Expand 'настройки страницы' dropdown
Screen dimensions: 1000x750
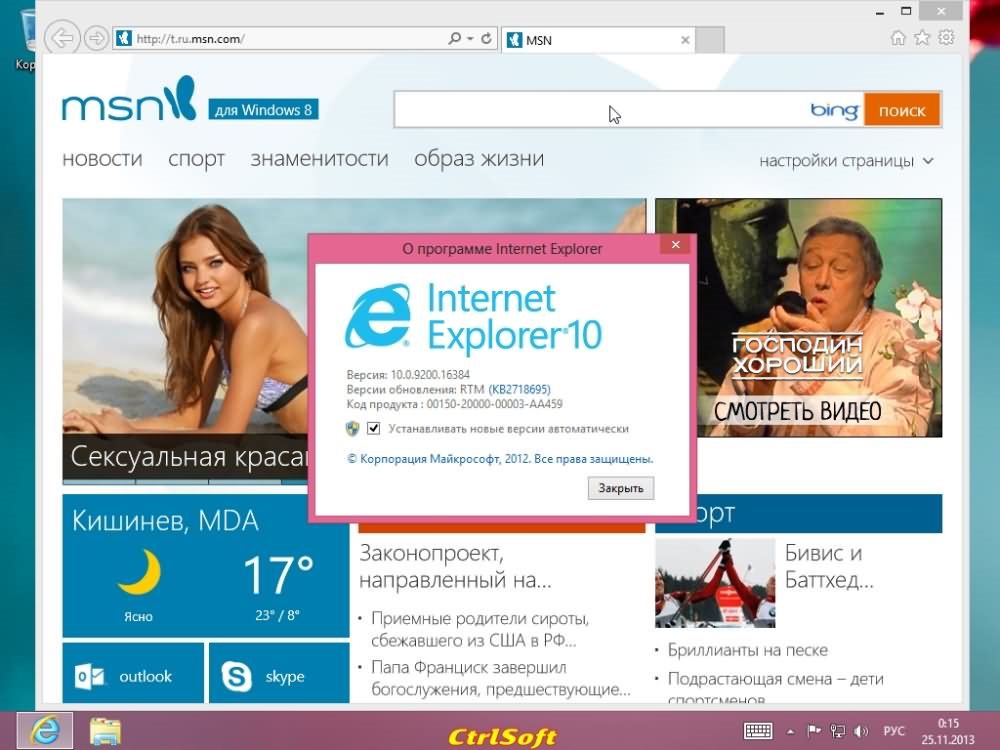pyautogui.click(x=846, y=160)
